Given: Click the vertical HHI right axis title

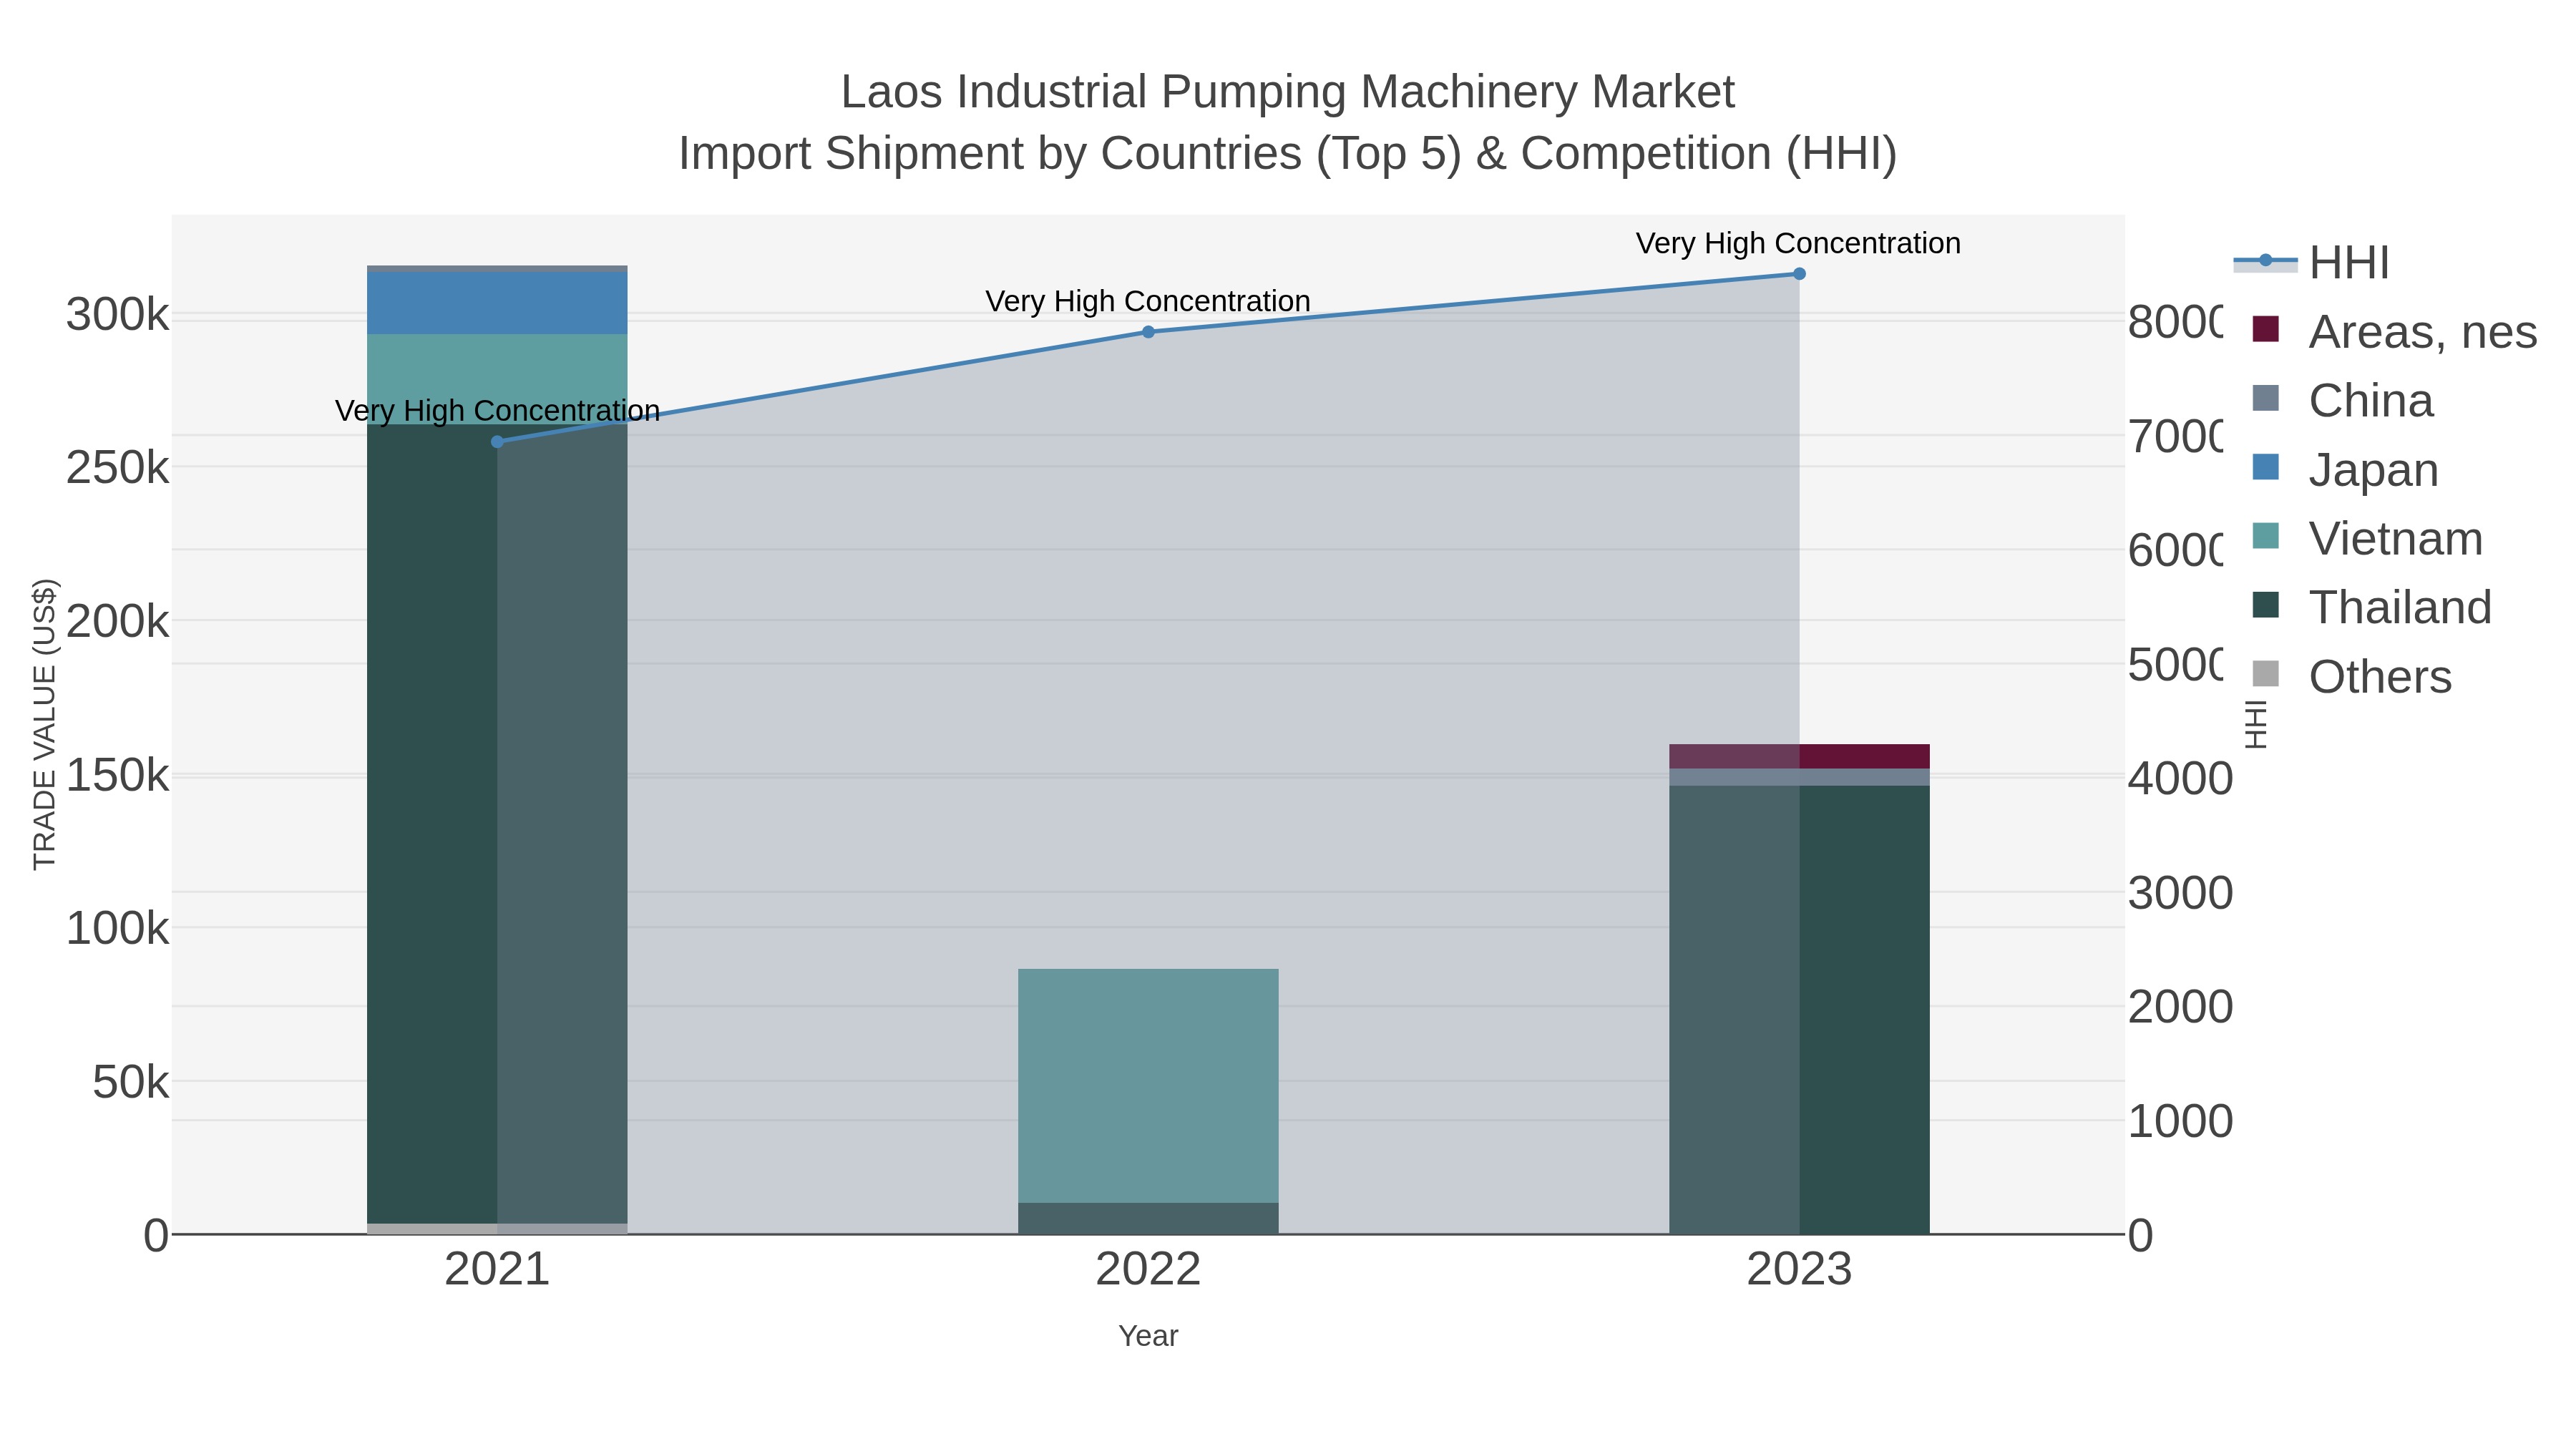Looking at the screenshot, I should tap(2256, 725).
